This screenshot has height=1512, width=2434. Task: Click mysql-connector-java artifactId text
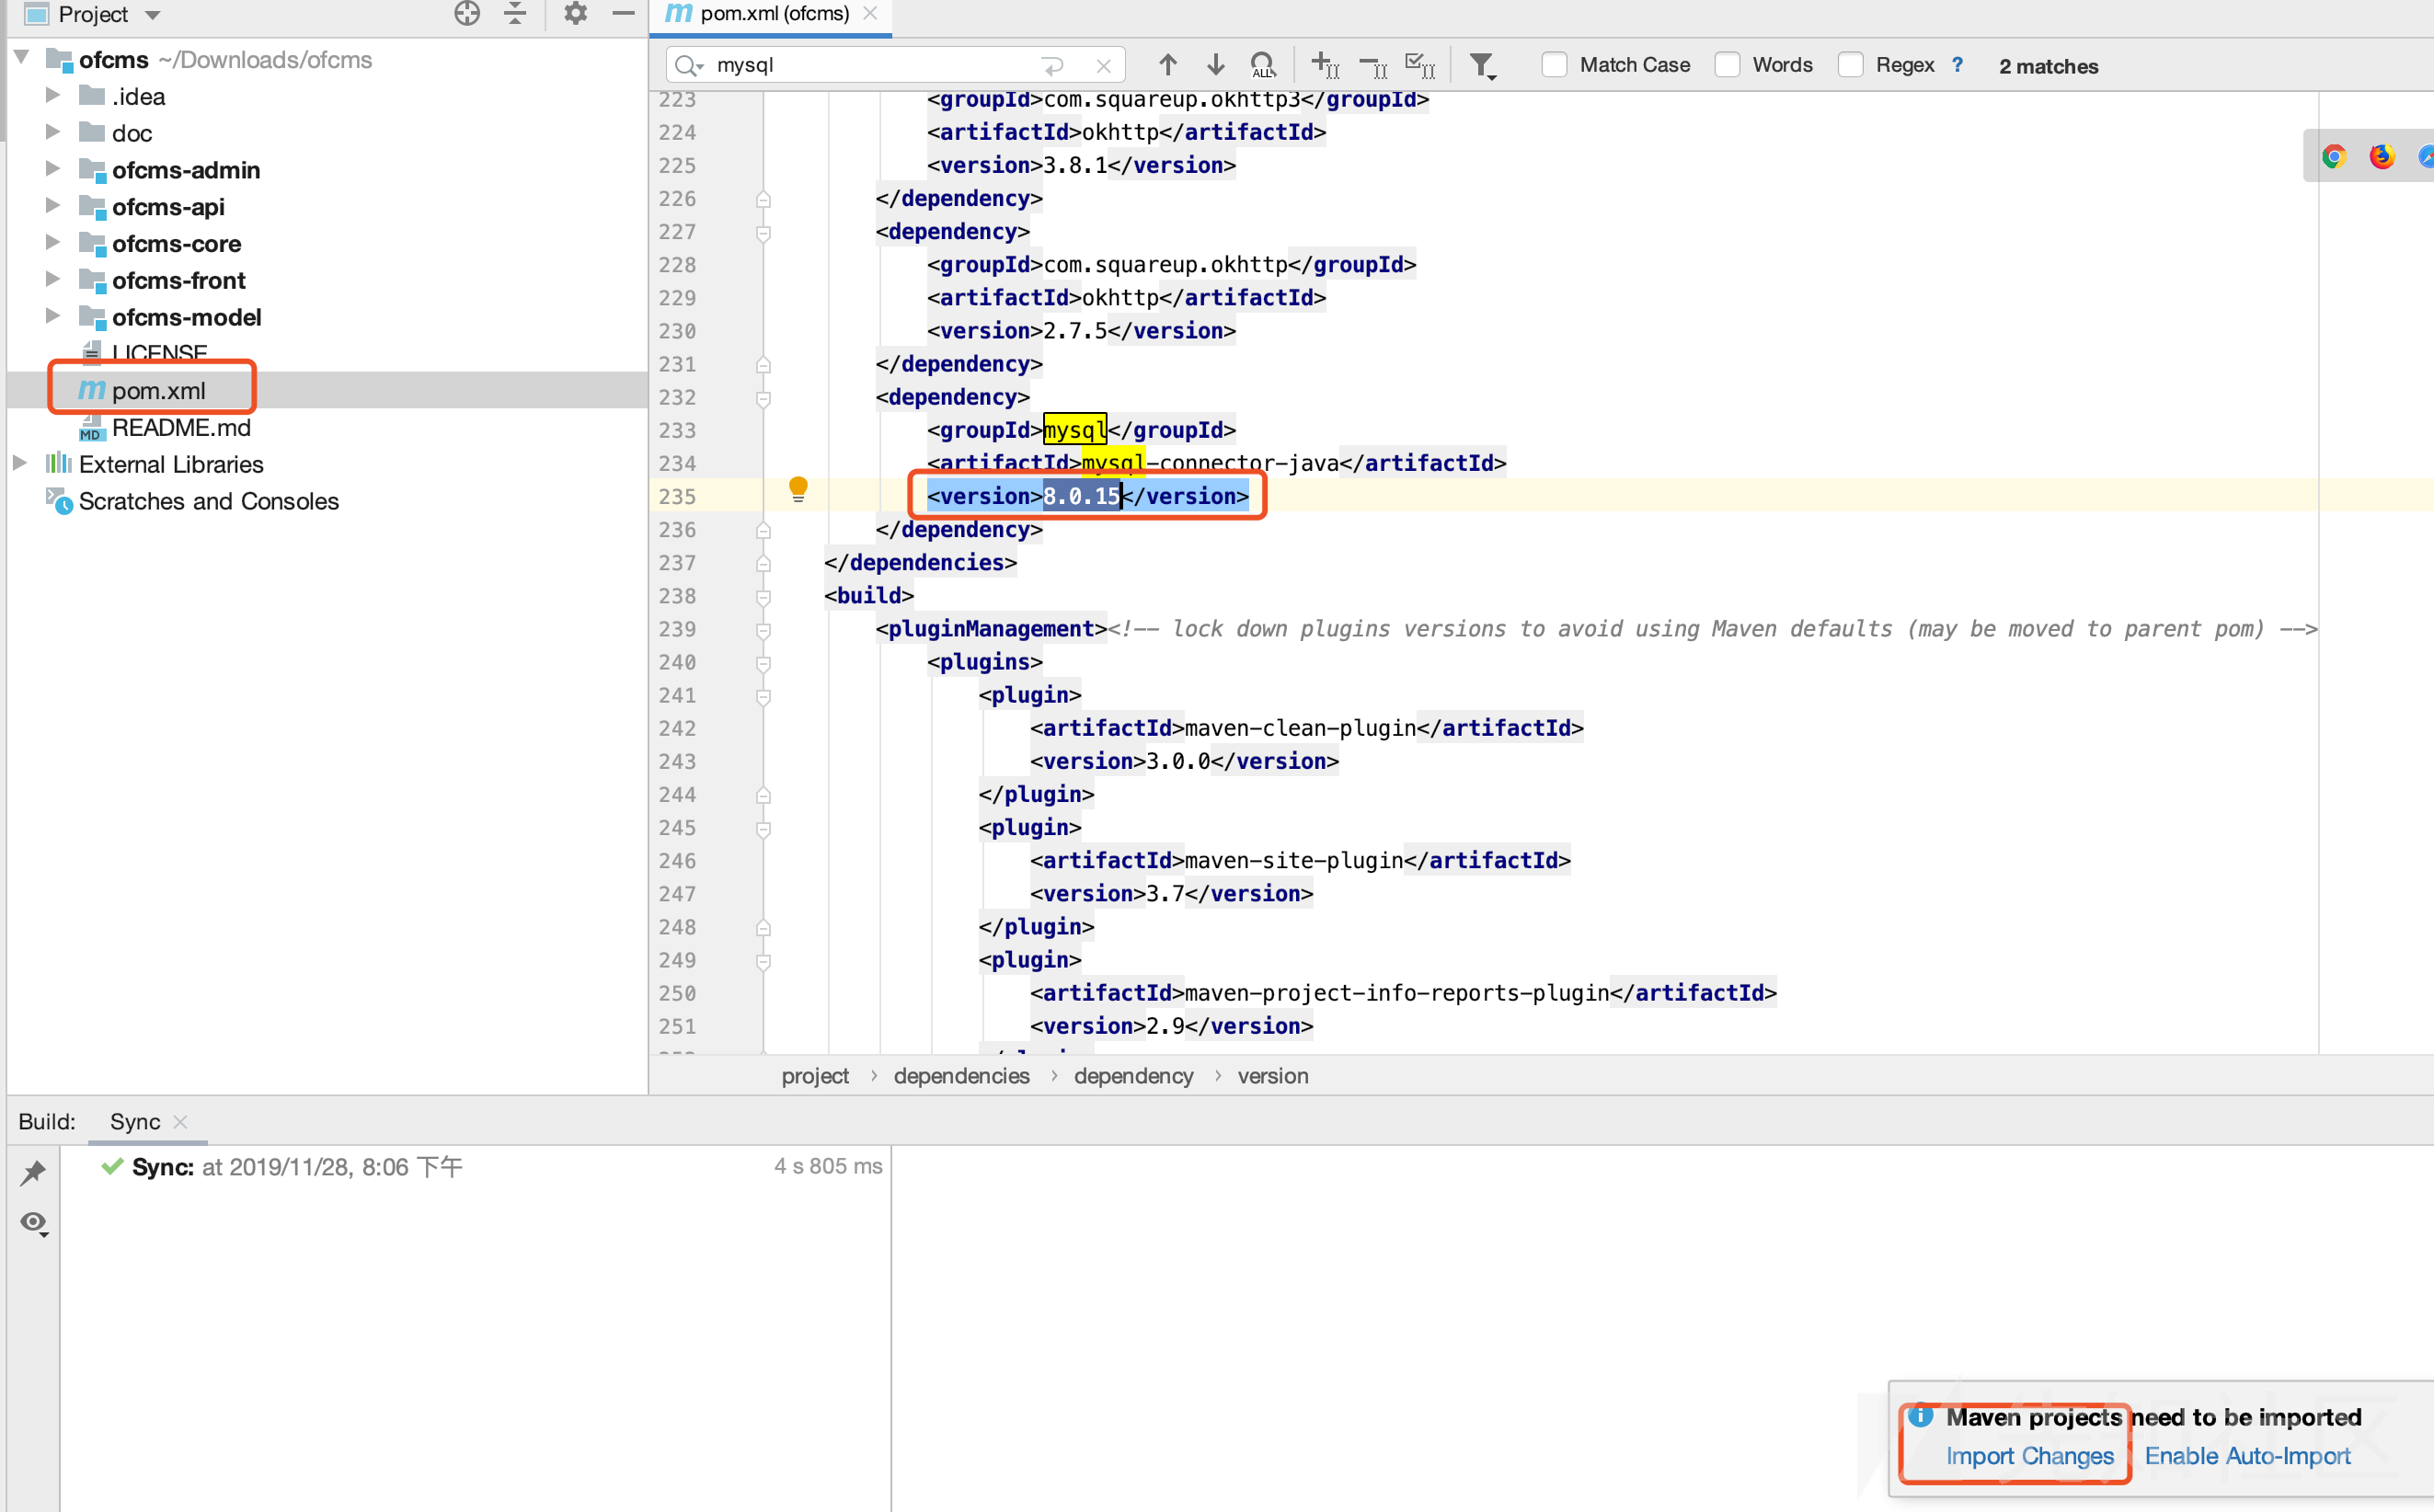click(1210, 463)
